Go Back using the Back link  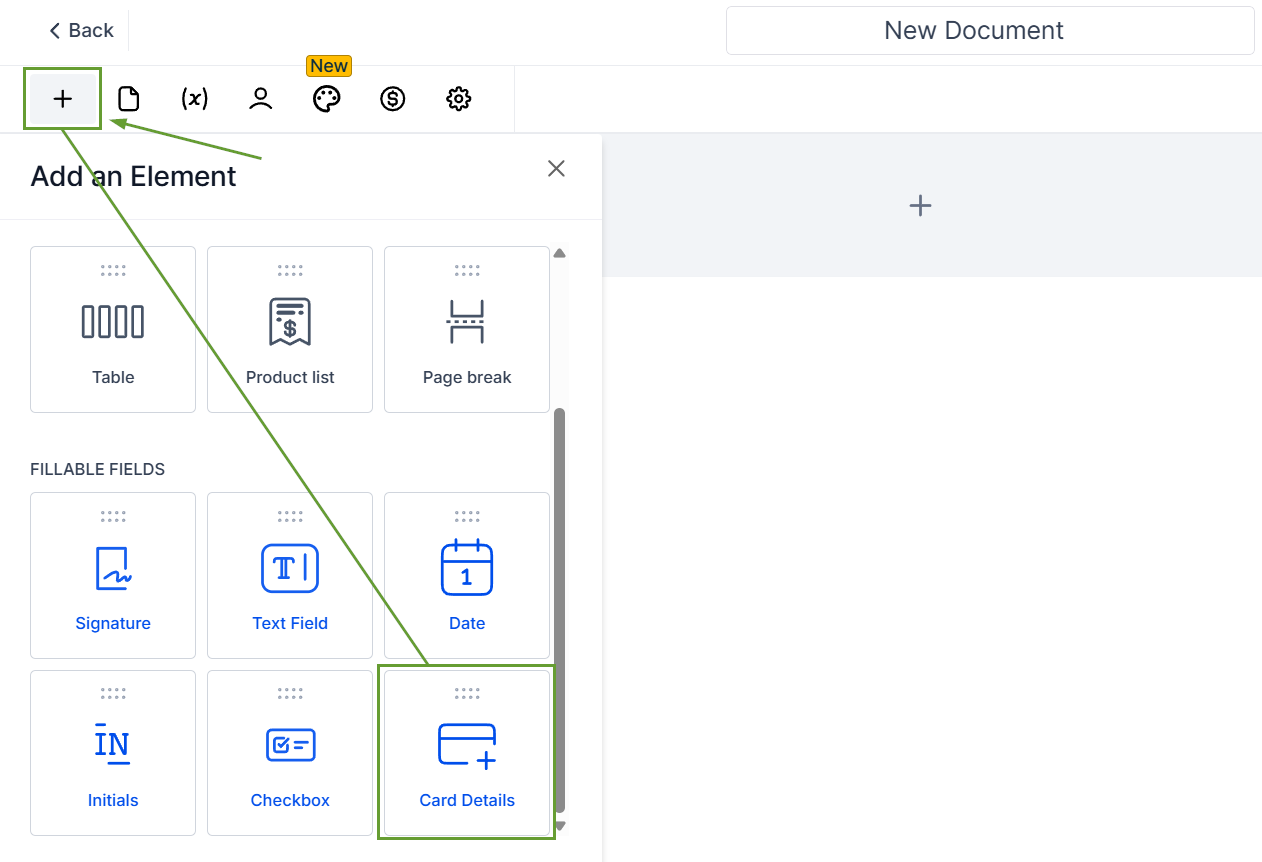81,31
